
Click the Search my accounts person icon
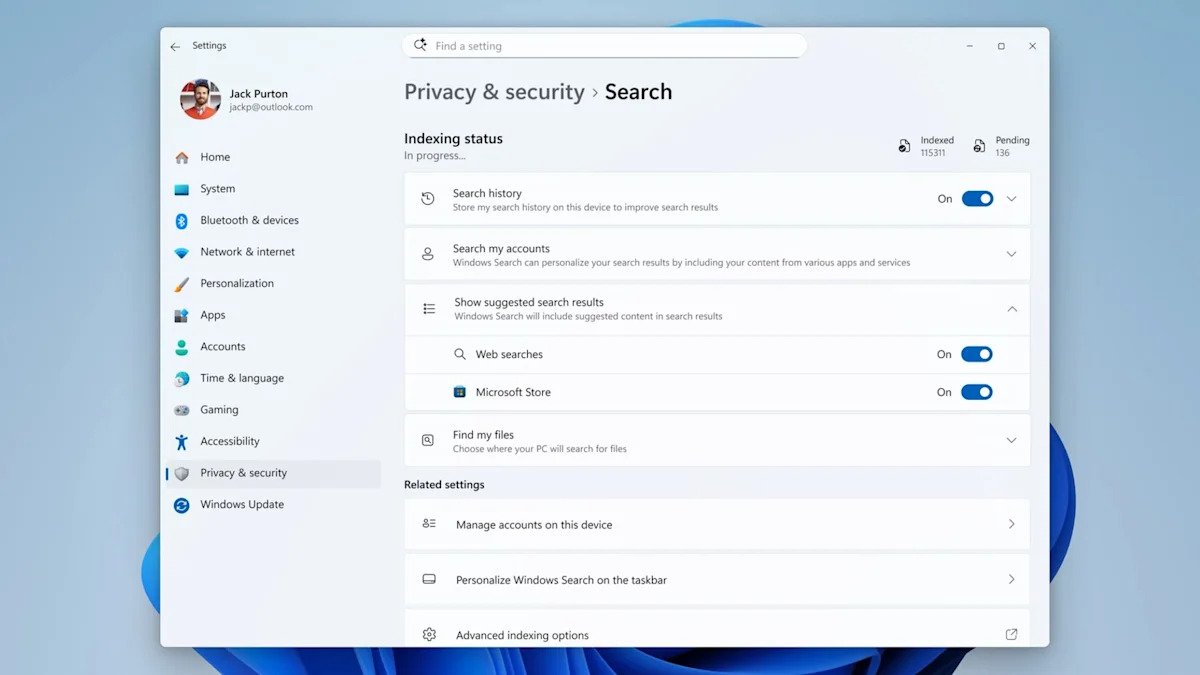(428, 254)
